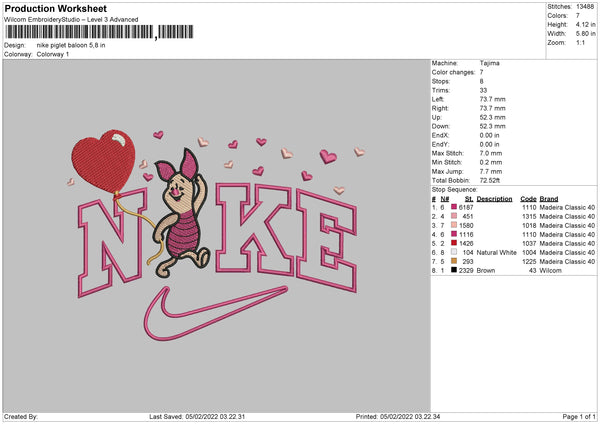600x424 pixels.
Task: Click the red heart balloon in the design
Action: point(103,161)
